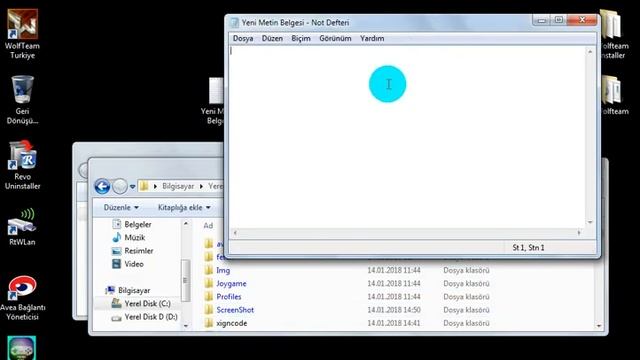Click the Bilgisayar breadcrumb in Explorer
The height and width of the screenshot is (360, 640).
coord(178,186)
